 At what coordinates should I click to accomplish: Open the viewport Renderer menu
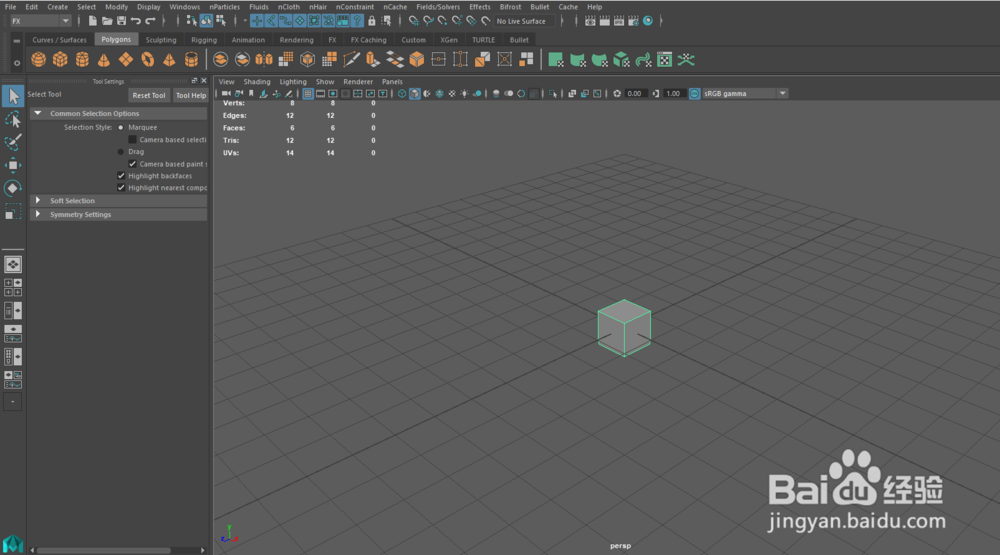point(358,82)
